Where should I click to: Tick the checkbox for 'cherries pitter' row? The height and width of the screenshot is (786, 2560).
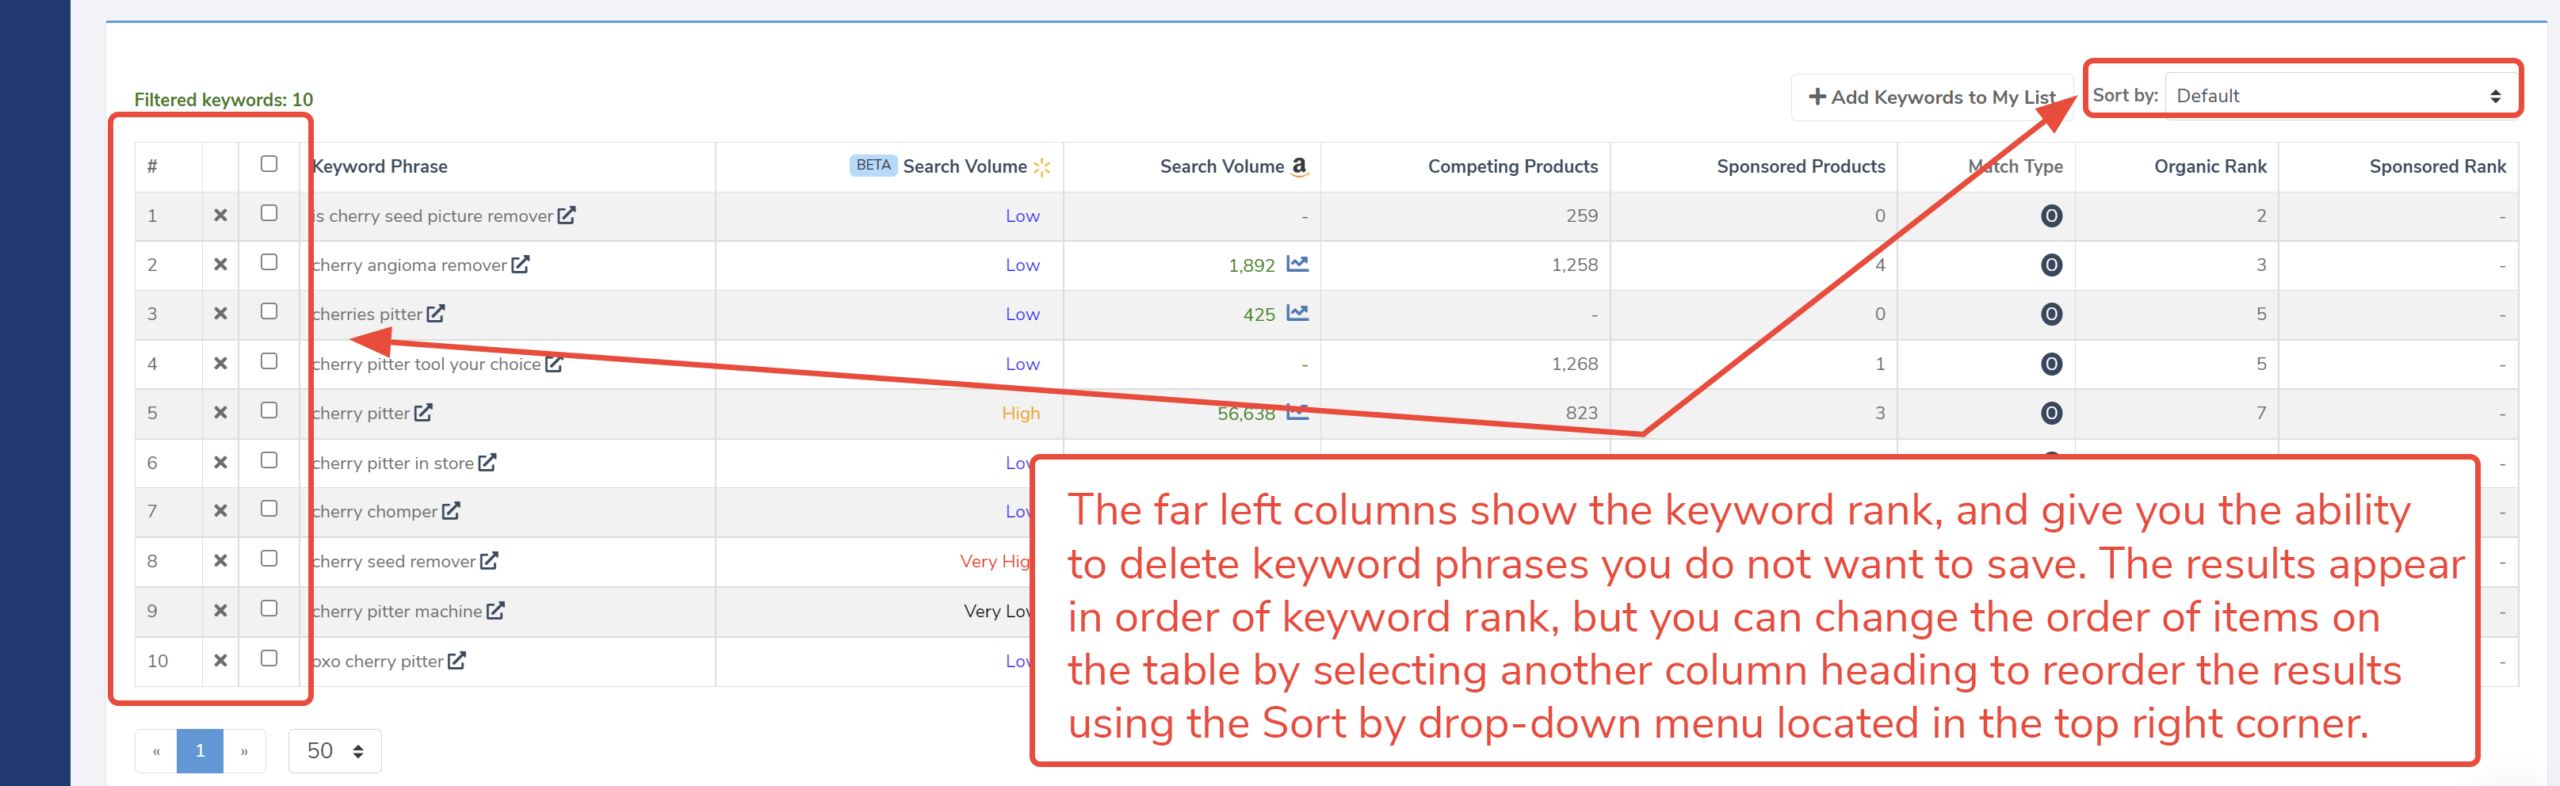pos(269,312)
